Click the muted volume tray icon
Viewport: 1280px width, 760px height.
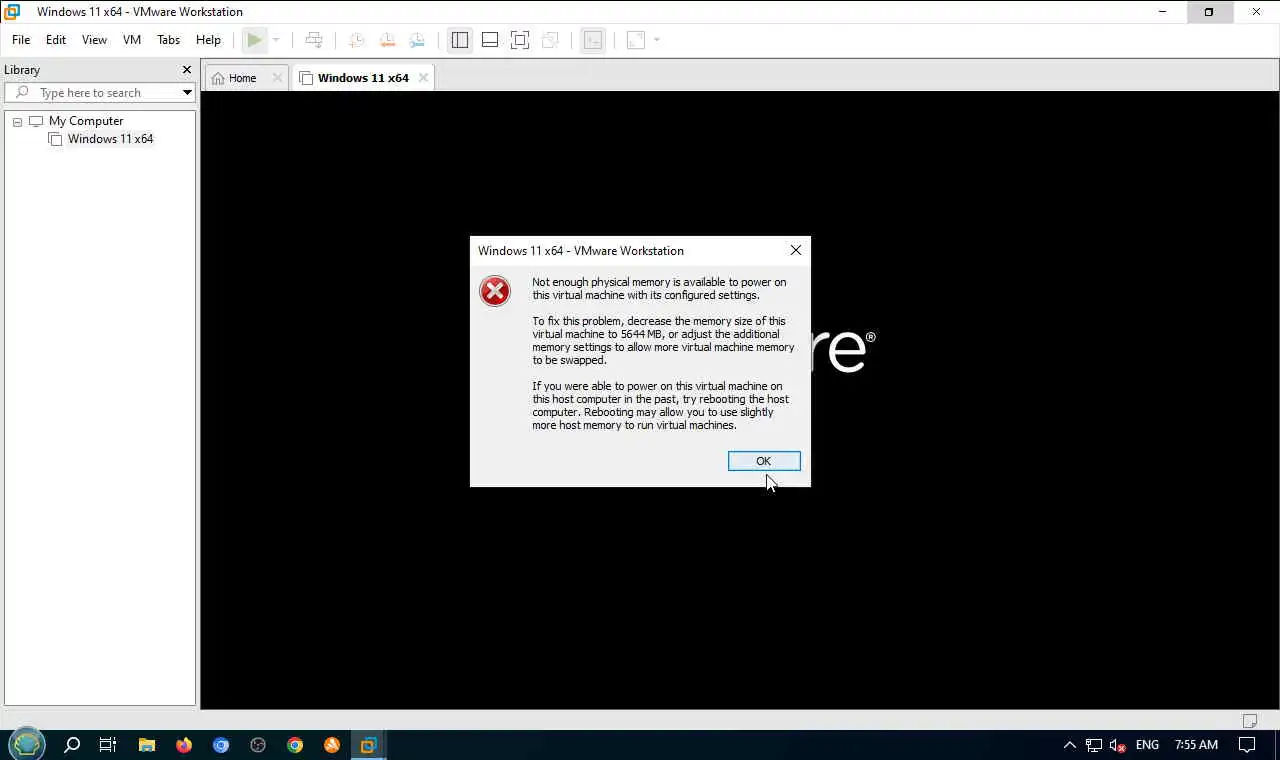click(1119, 745)
